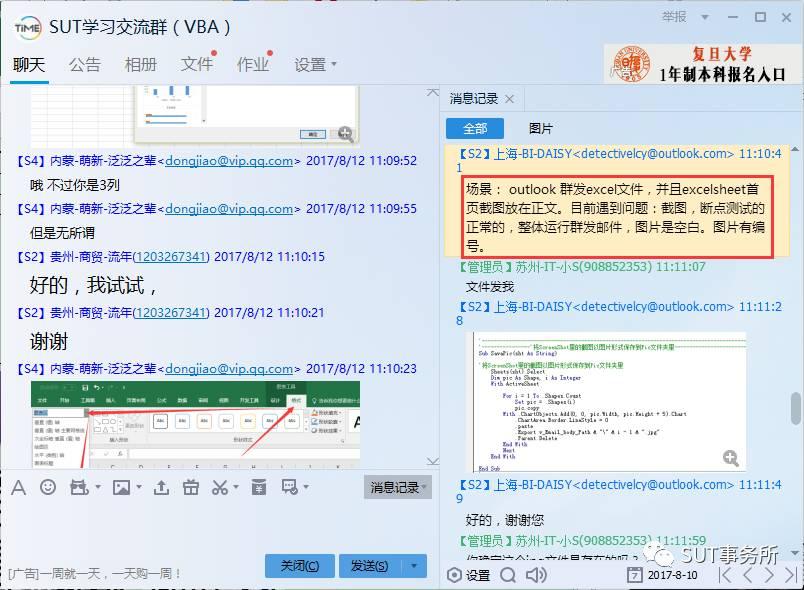Screen dimensions: 804x590
Task: Expand the chat bubble icon dropdown arrow
Action: [306, 487]
